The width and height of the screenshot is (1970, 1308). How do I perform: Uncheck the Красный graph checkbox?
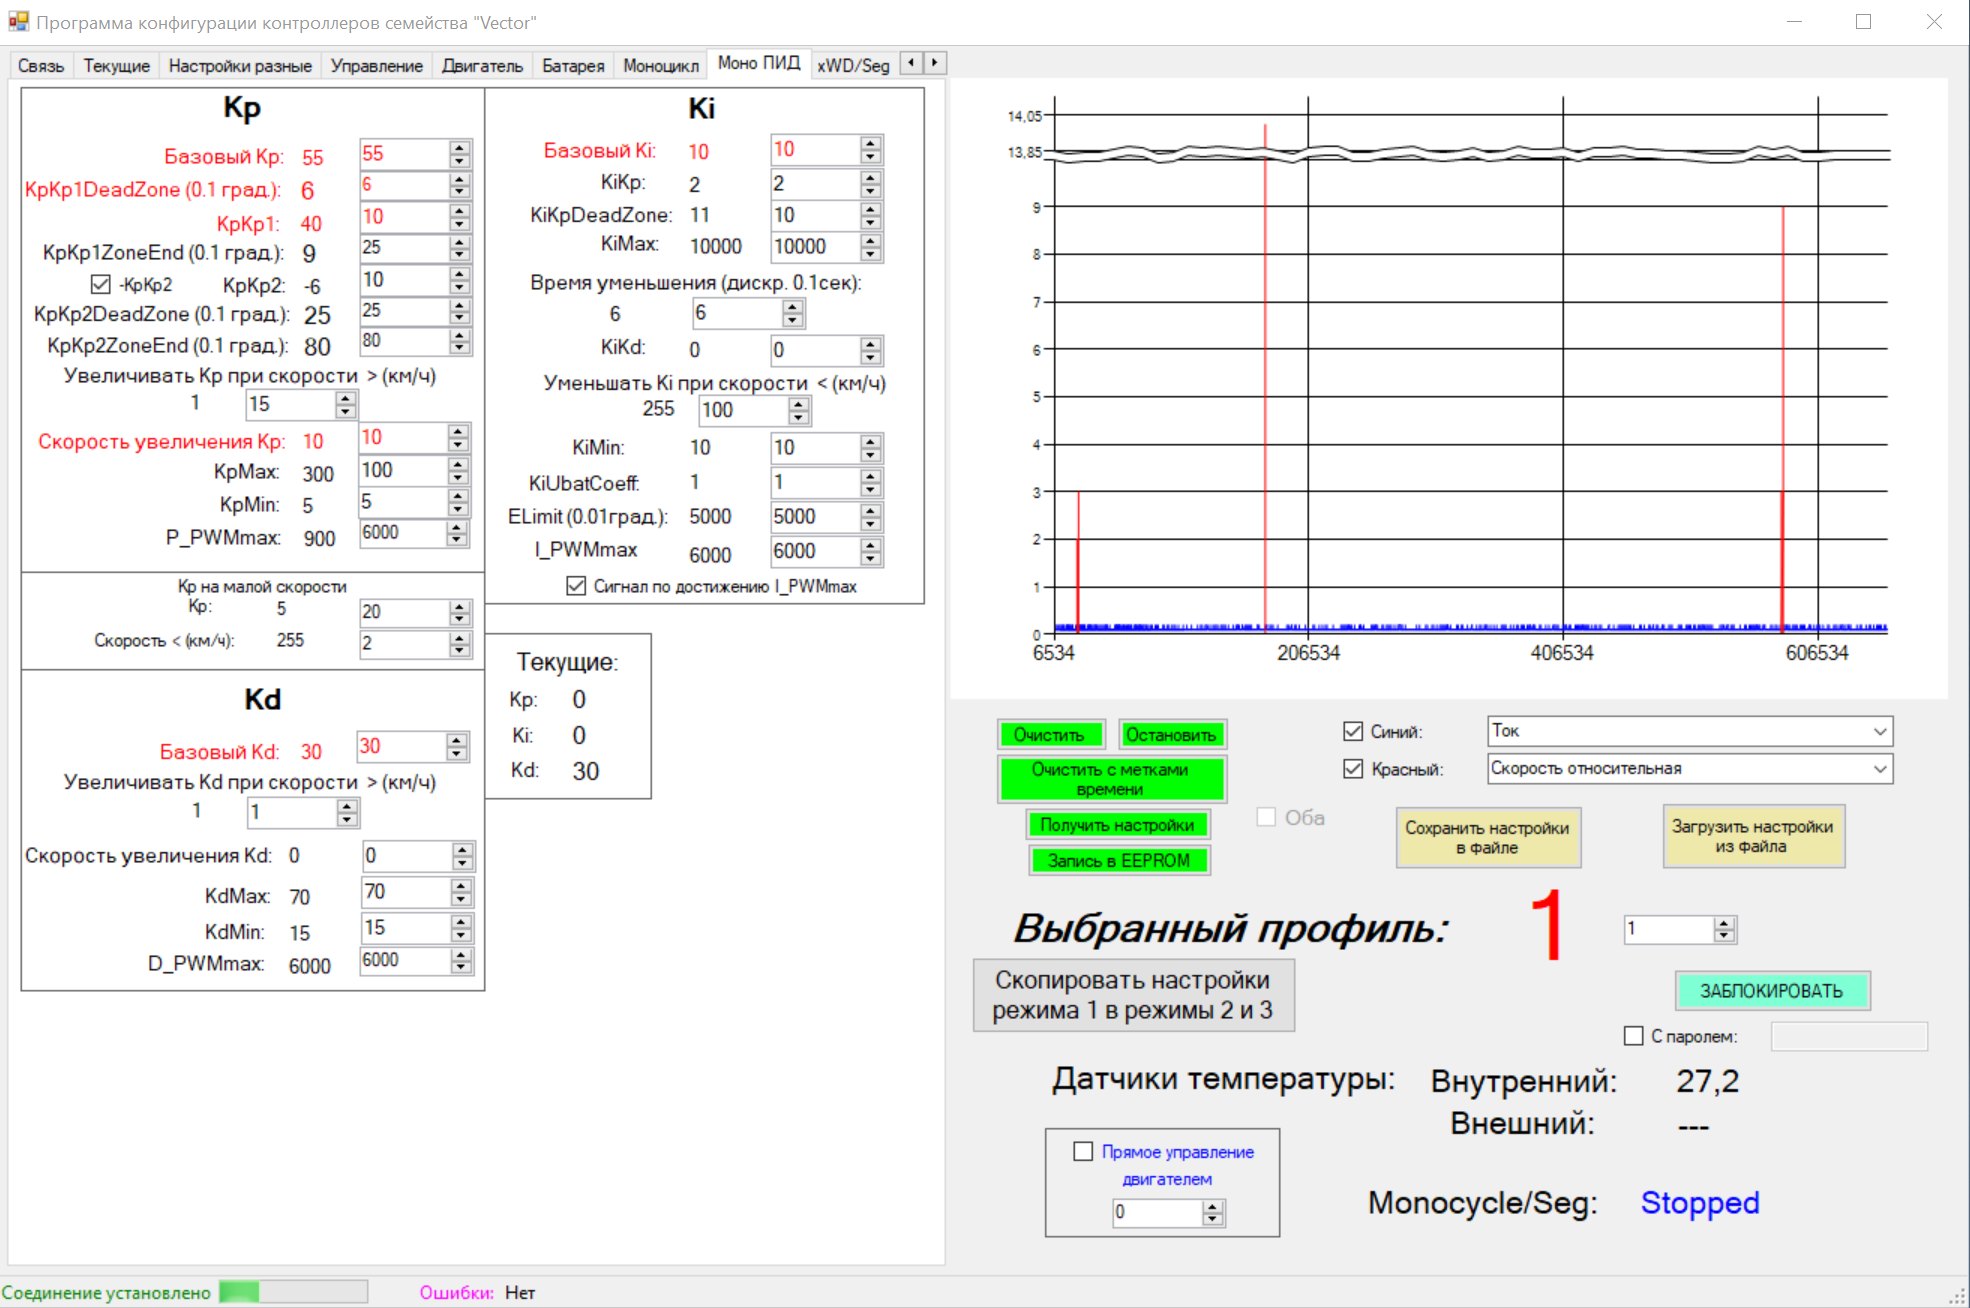coord(1353,769)
